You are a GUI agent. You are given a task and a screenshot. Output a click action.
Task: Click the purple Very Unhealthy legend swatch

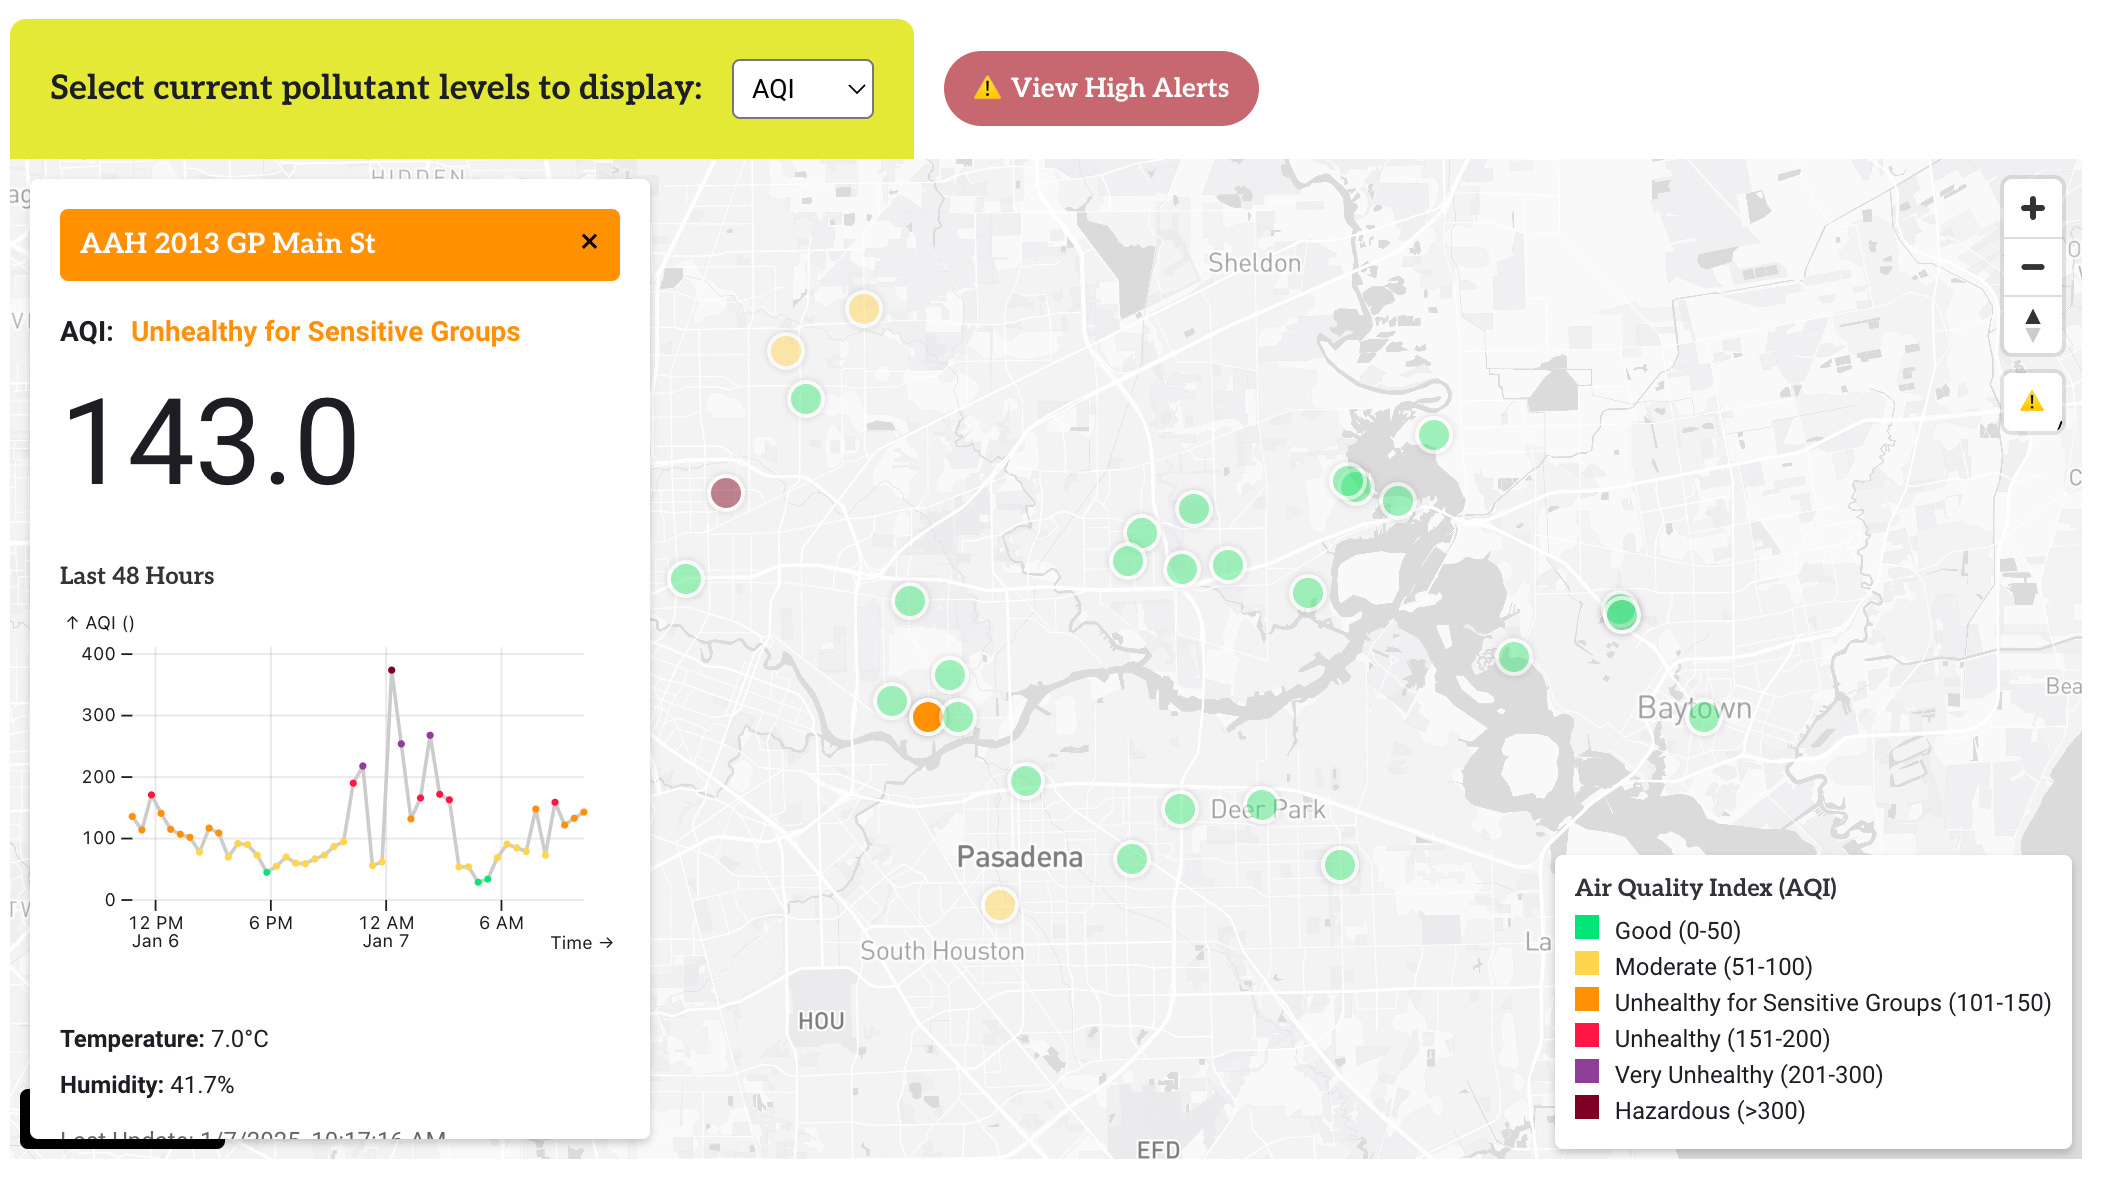(x=1587, y=1072)
